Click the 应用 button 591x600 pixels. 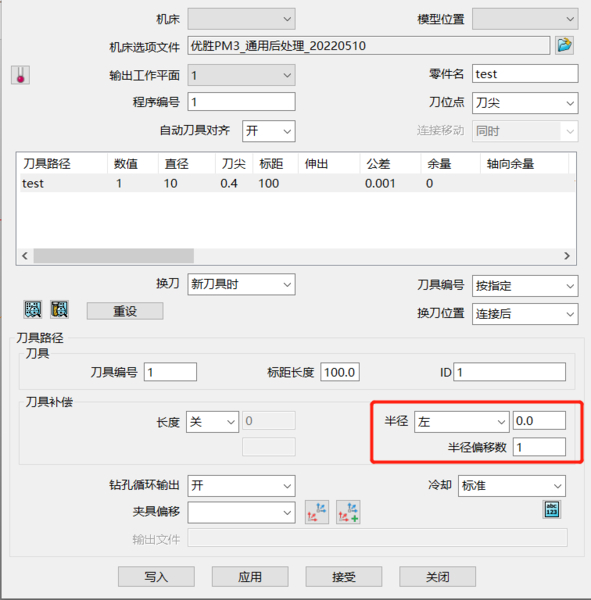tap(250, 577)
